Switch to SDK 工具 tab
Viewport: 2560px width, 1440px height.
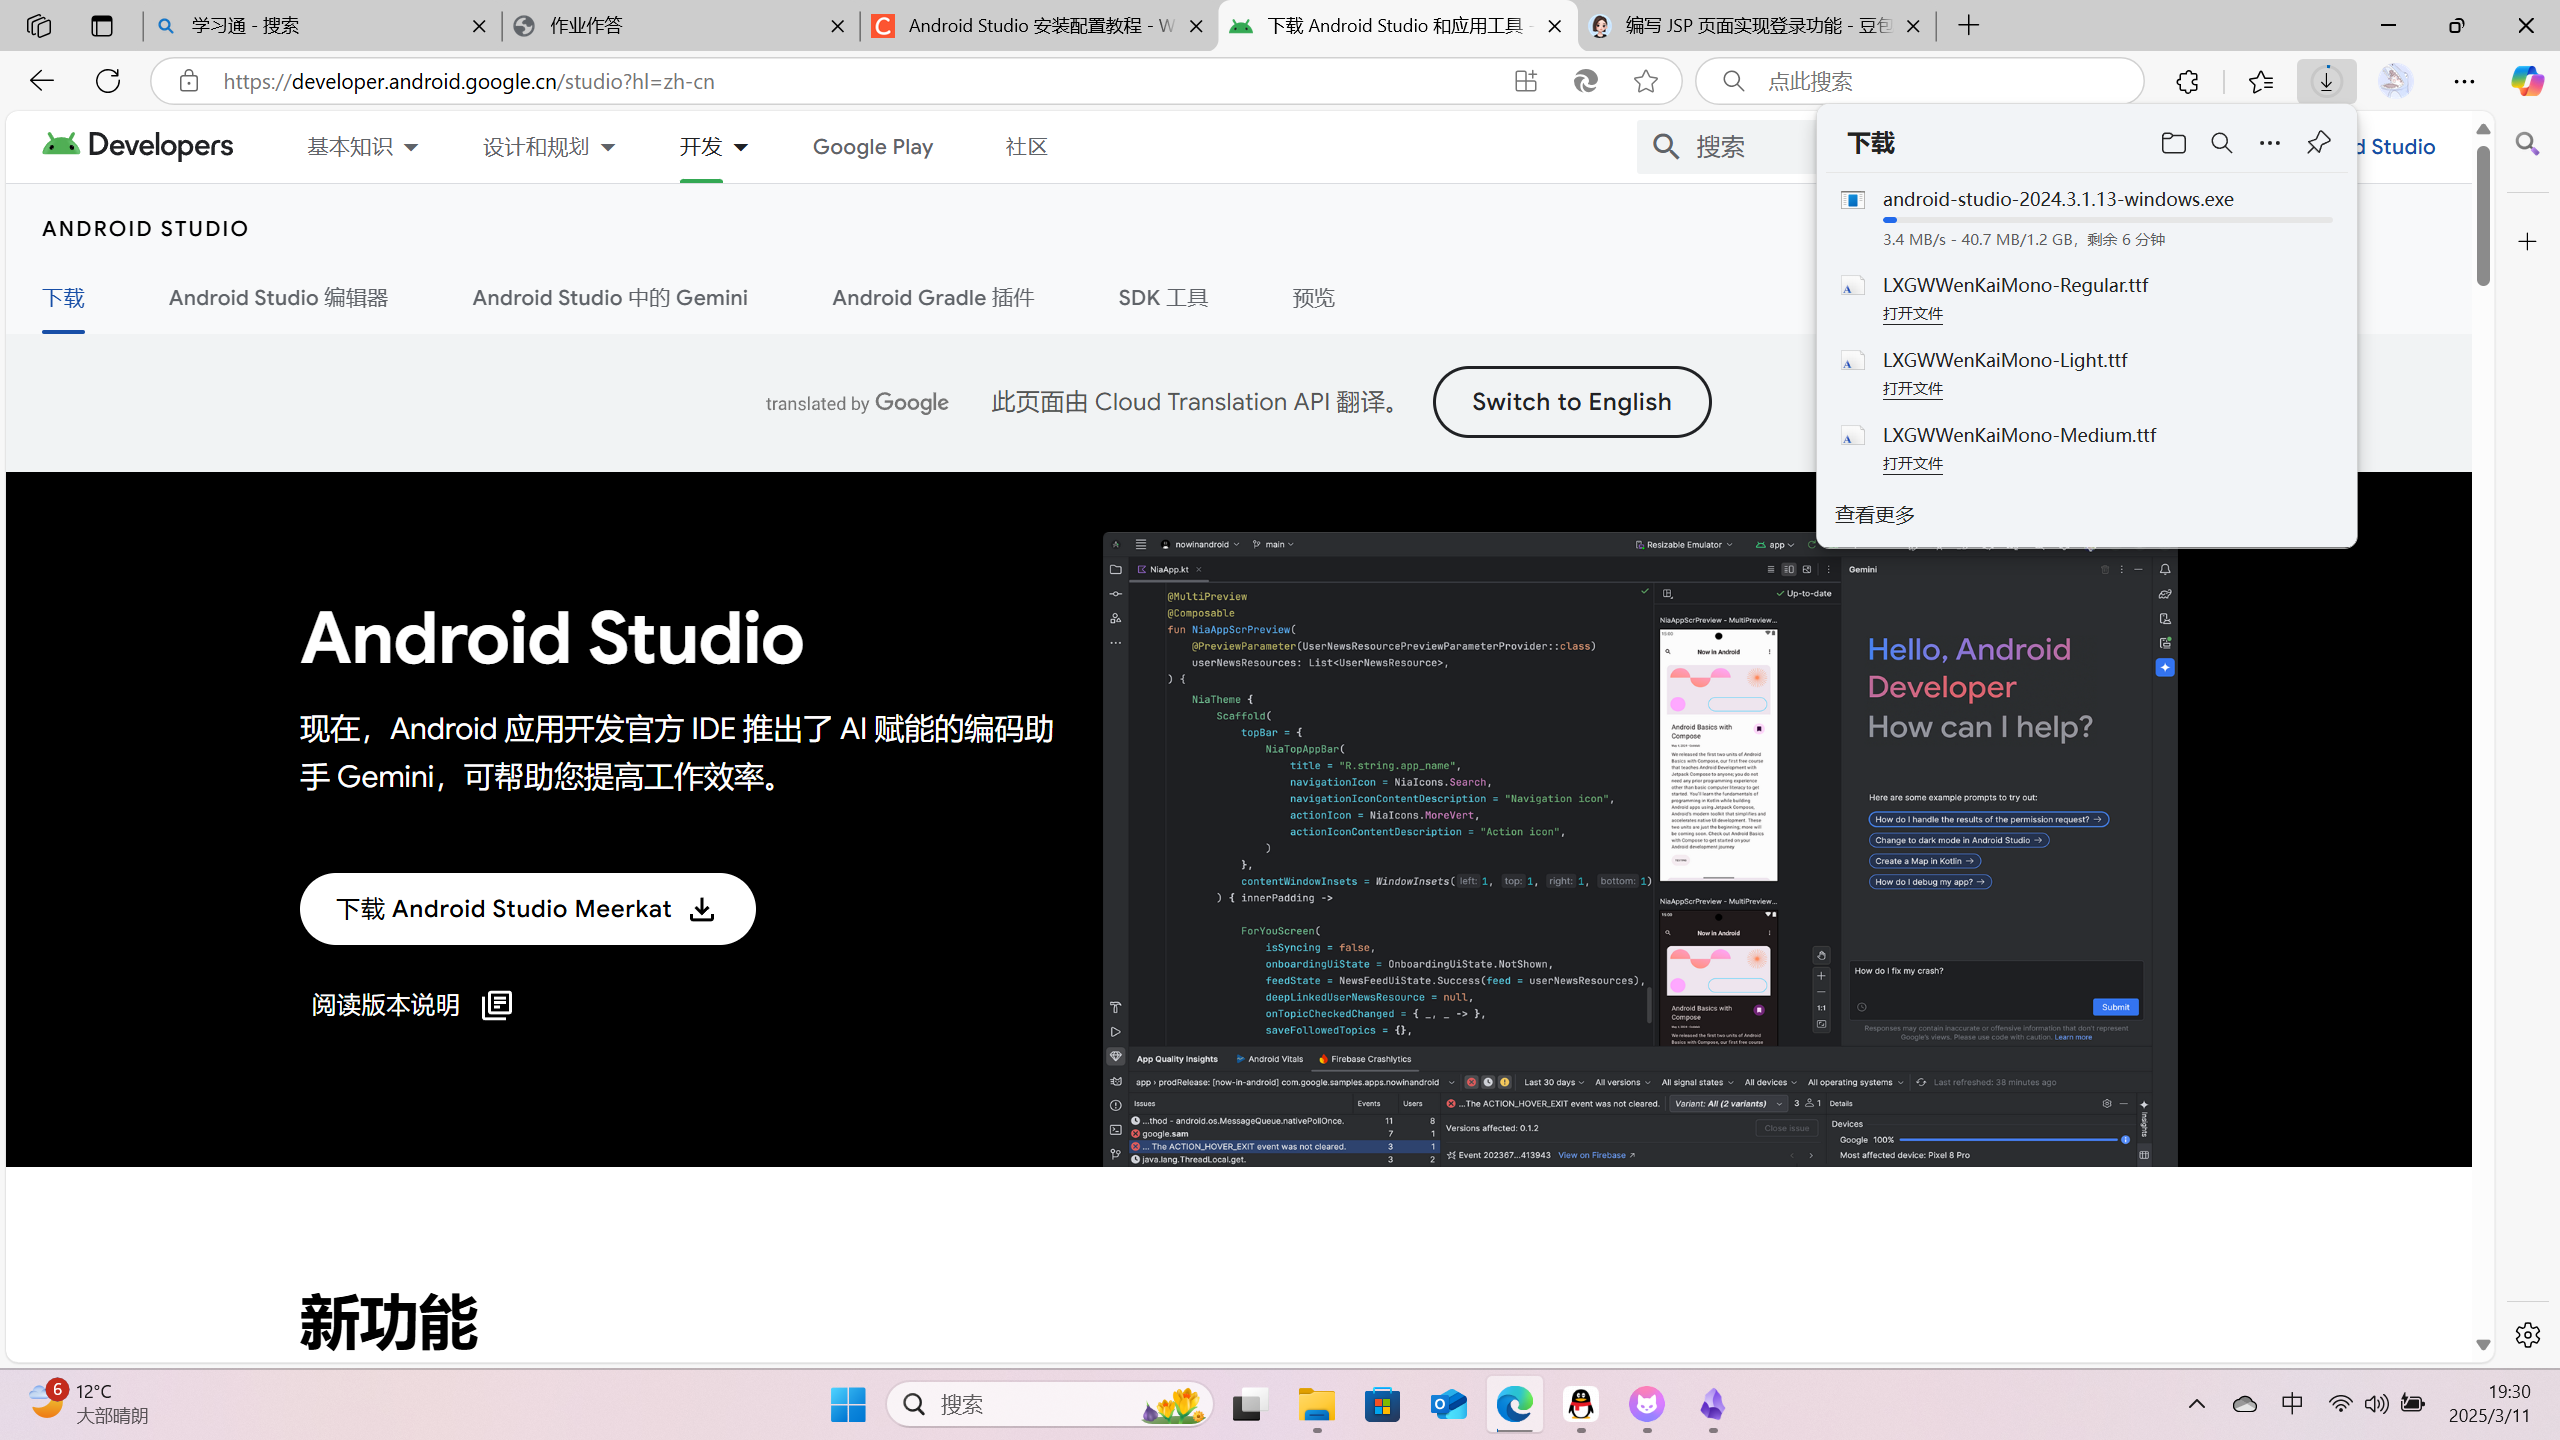(x=1163, y=298)
